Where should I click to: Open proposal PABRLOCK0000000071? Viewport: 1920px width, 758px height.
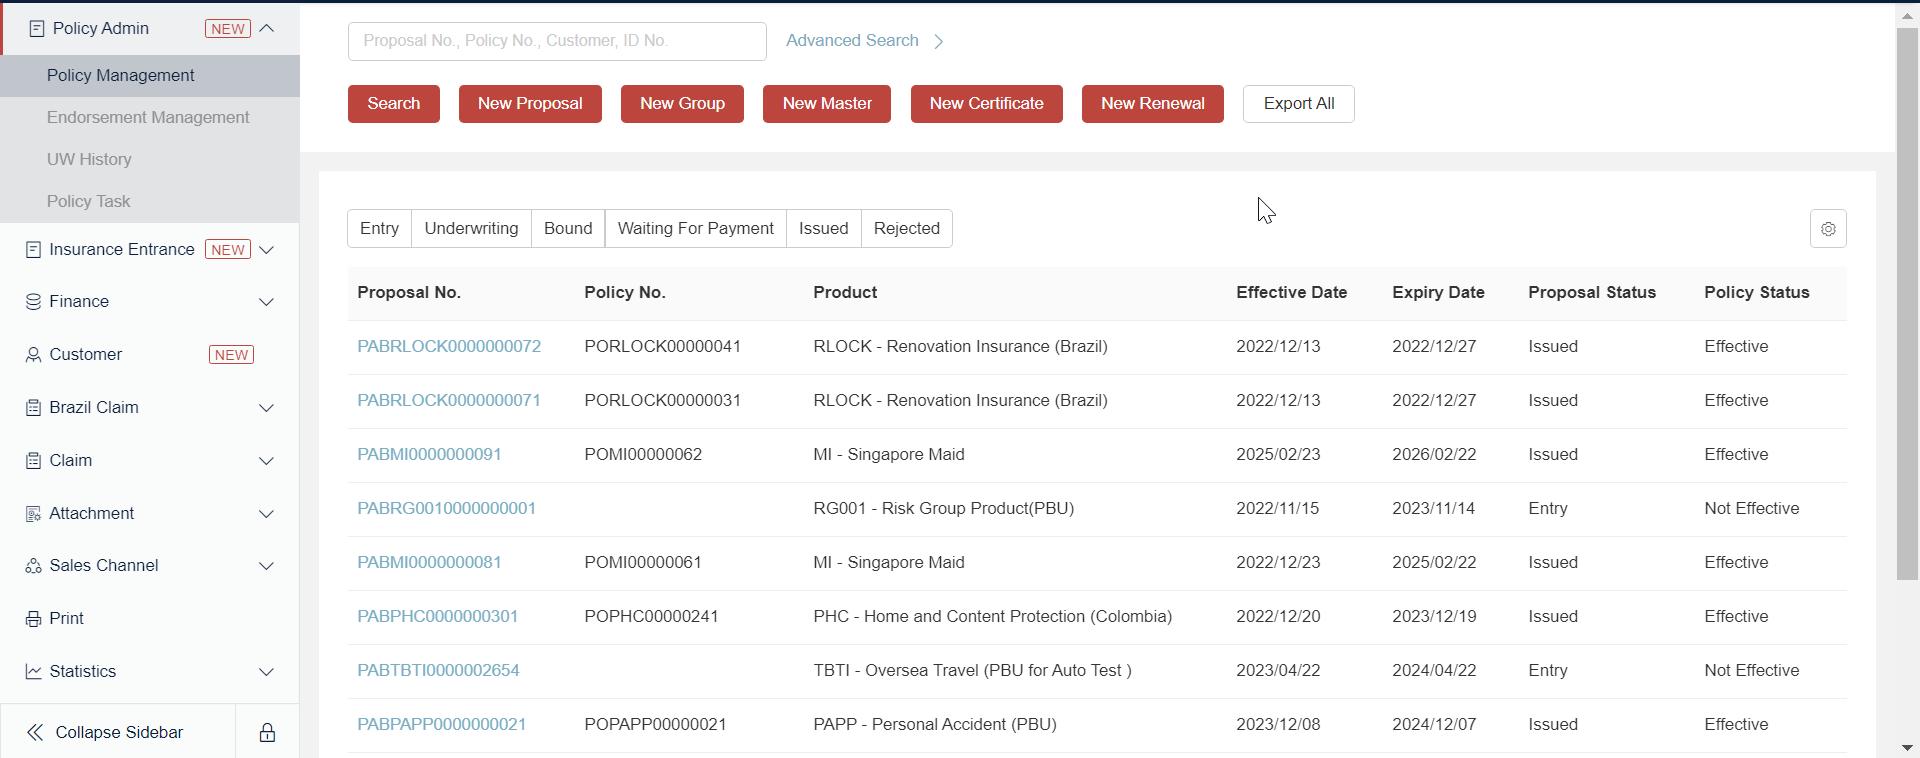tap(449, 400)
